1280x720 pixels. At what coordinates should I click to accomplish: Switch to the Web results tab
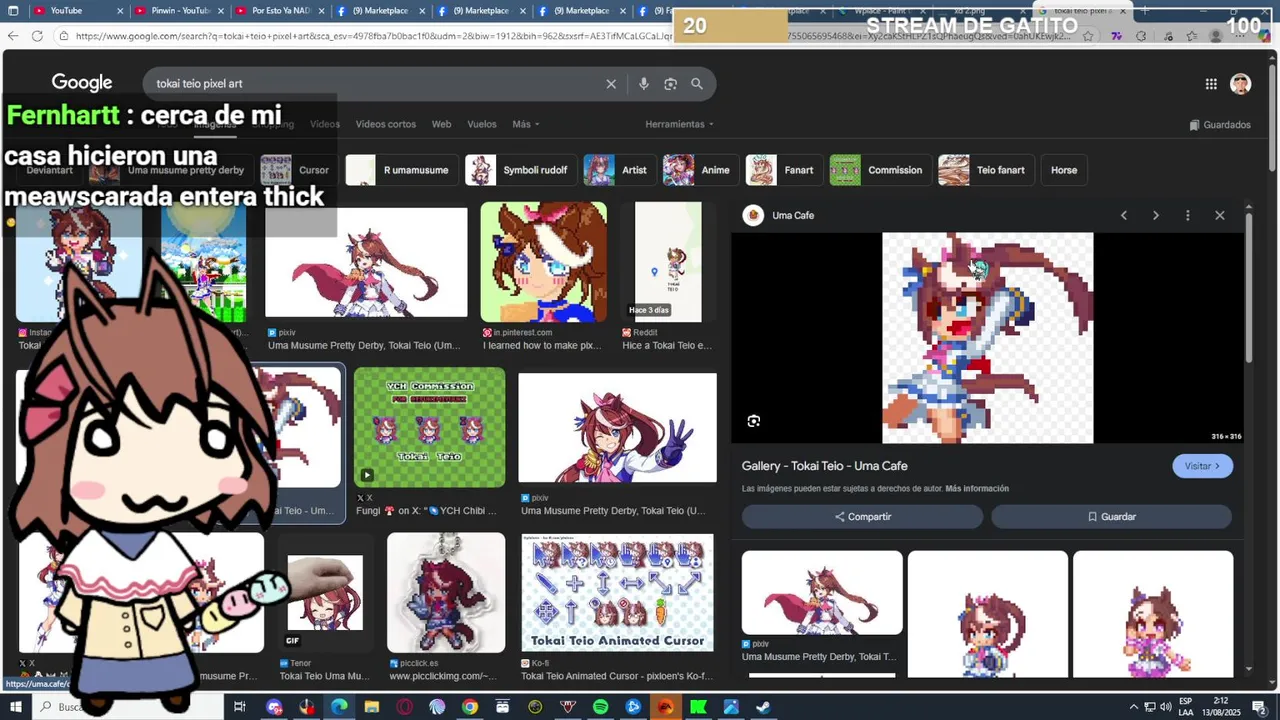tap(441, 124)
